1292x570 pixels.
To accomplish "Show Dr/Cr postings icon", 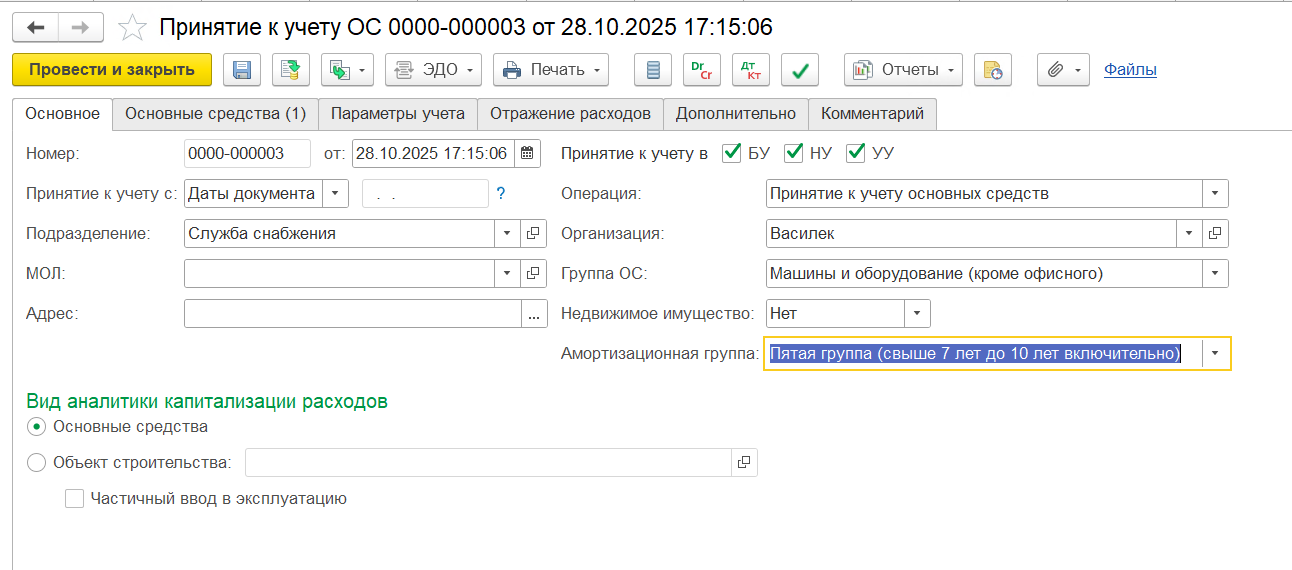I will [x=702, y=70].
